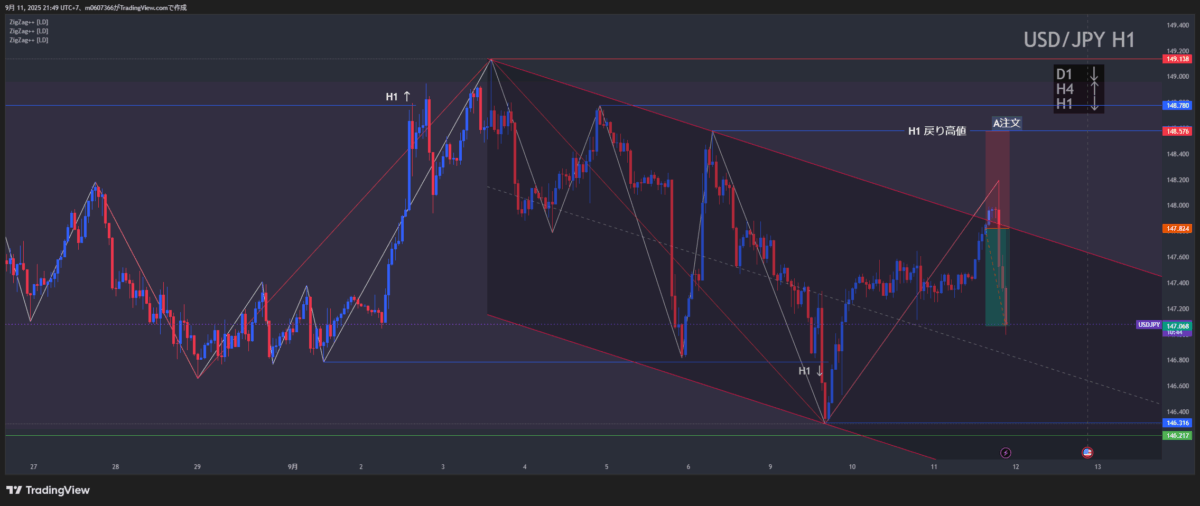This screenshot has width=1200, height=506.
Task: Click the H1 down arrow near the low
Action: (819, 371)
